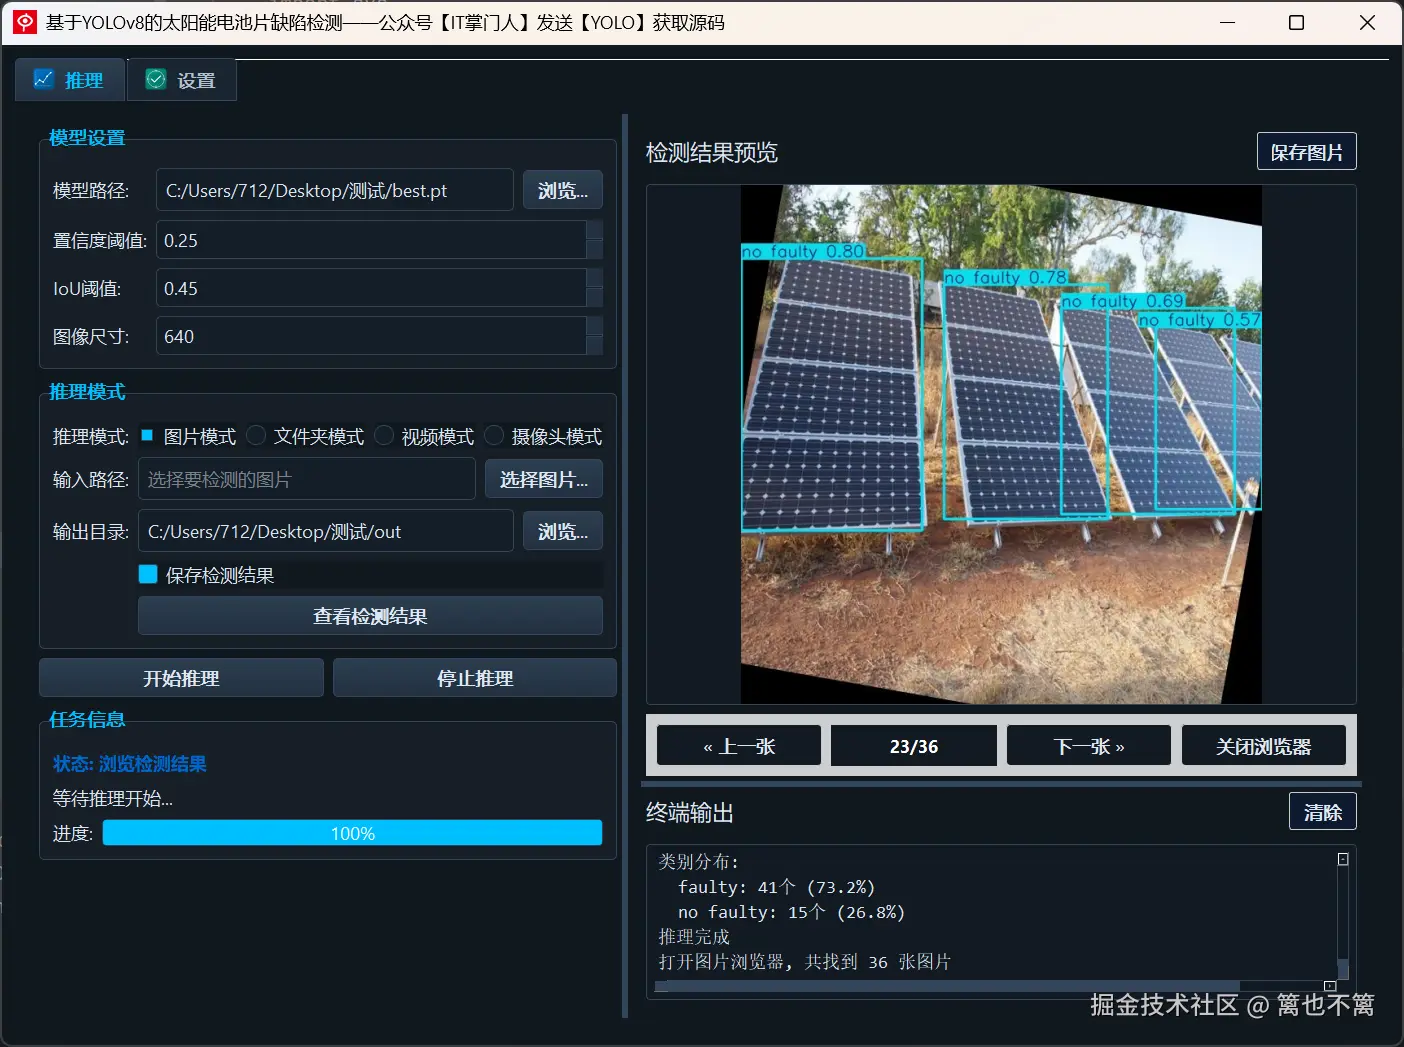Click the 选择图片... button

click(544, 479)
